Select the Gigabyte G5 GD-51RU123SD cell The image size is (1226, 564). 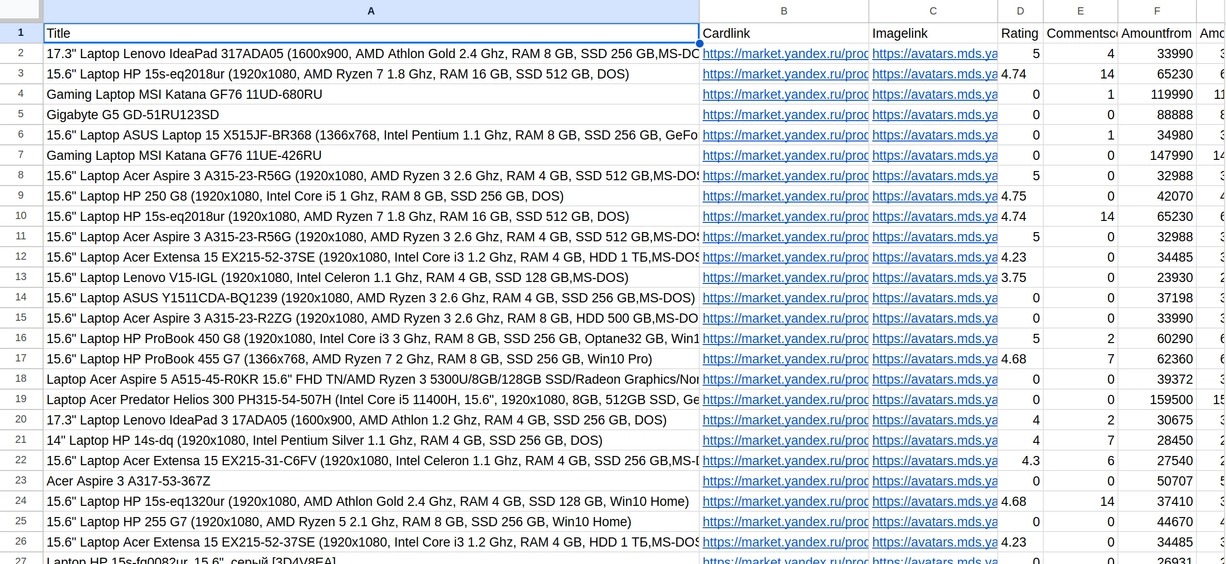pos(371,115)
